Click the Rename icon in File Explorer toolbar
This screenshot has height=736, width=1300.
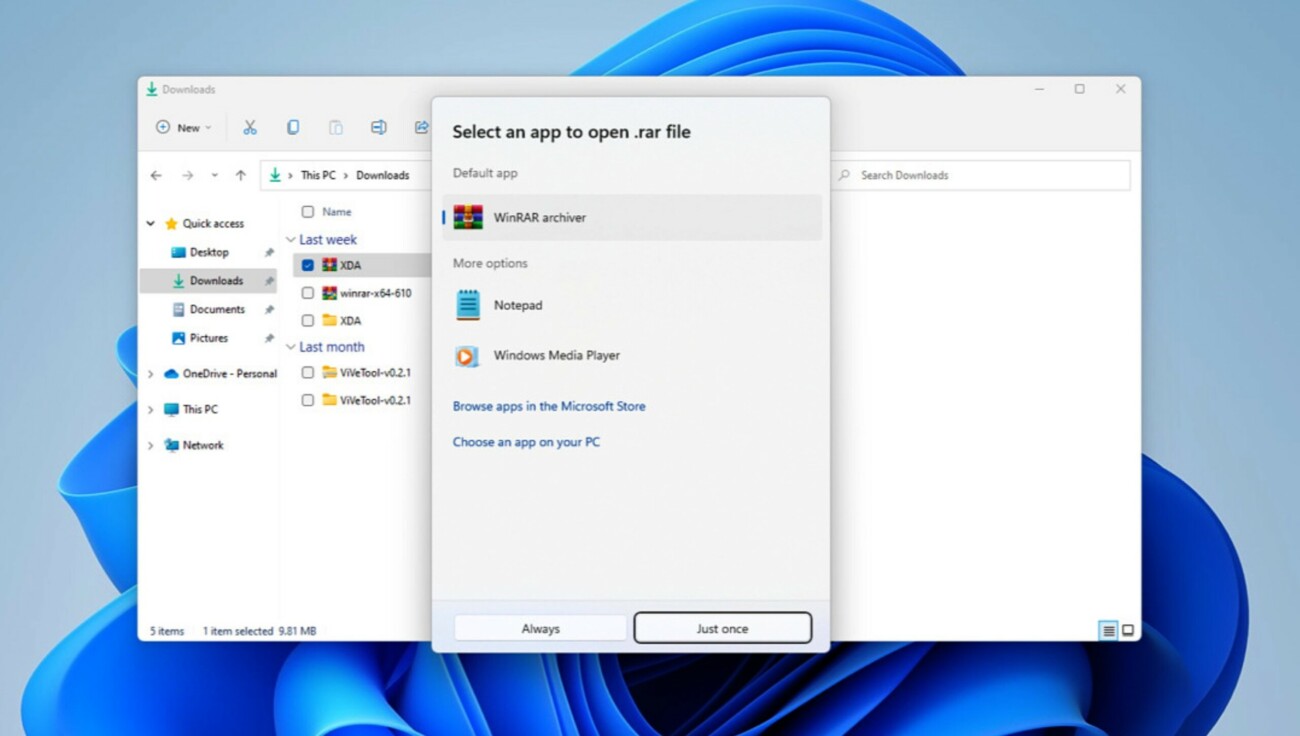[x=378, y=127]
